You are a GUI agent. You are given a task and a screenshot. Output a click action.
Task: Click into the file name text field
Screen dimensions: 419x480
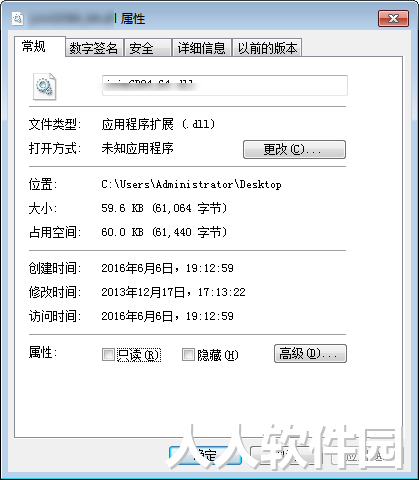225,86
